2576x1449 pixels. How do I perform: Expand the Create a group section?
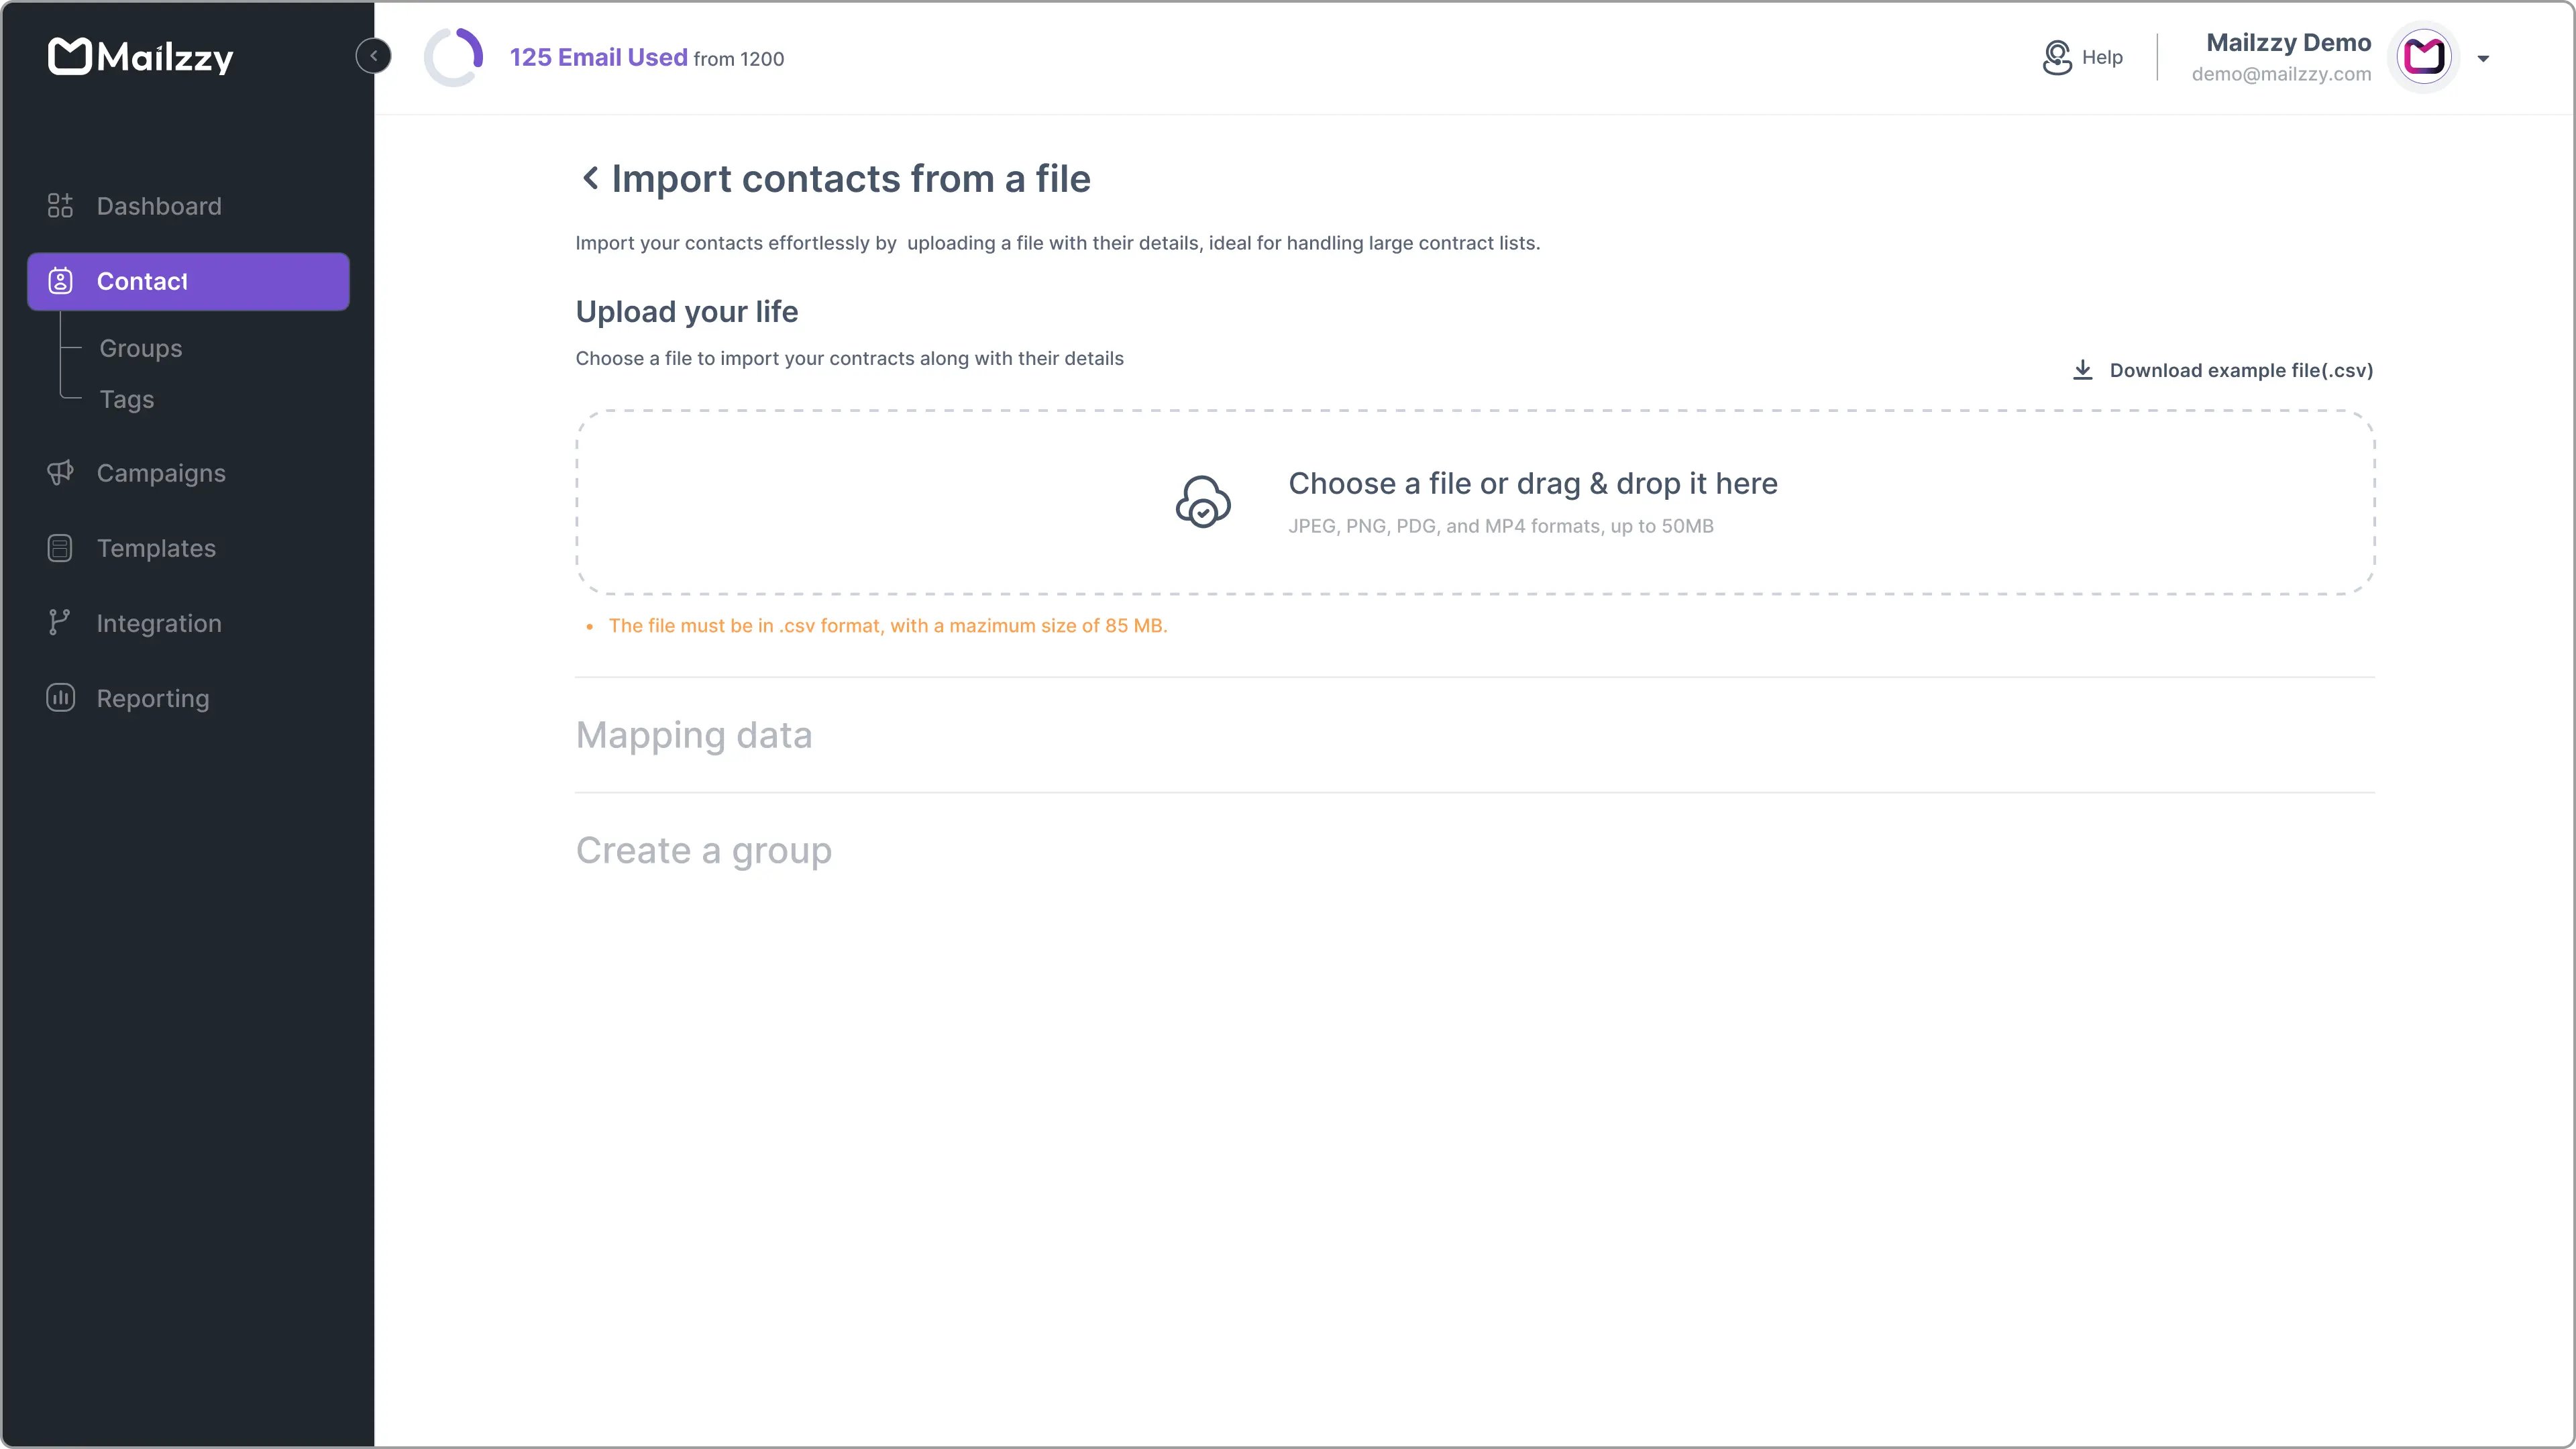(703, 850)
